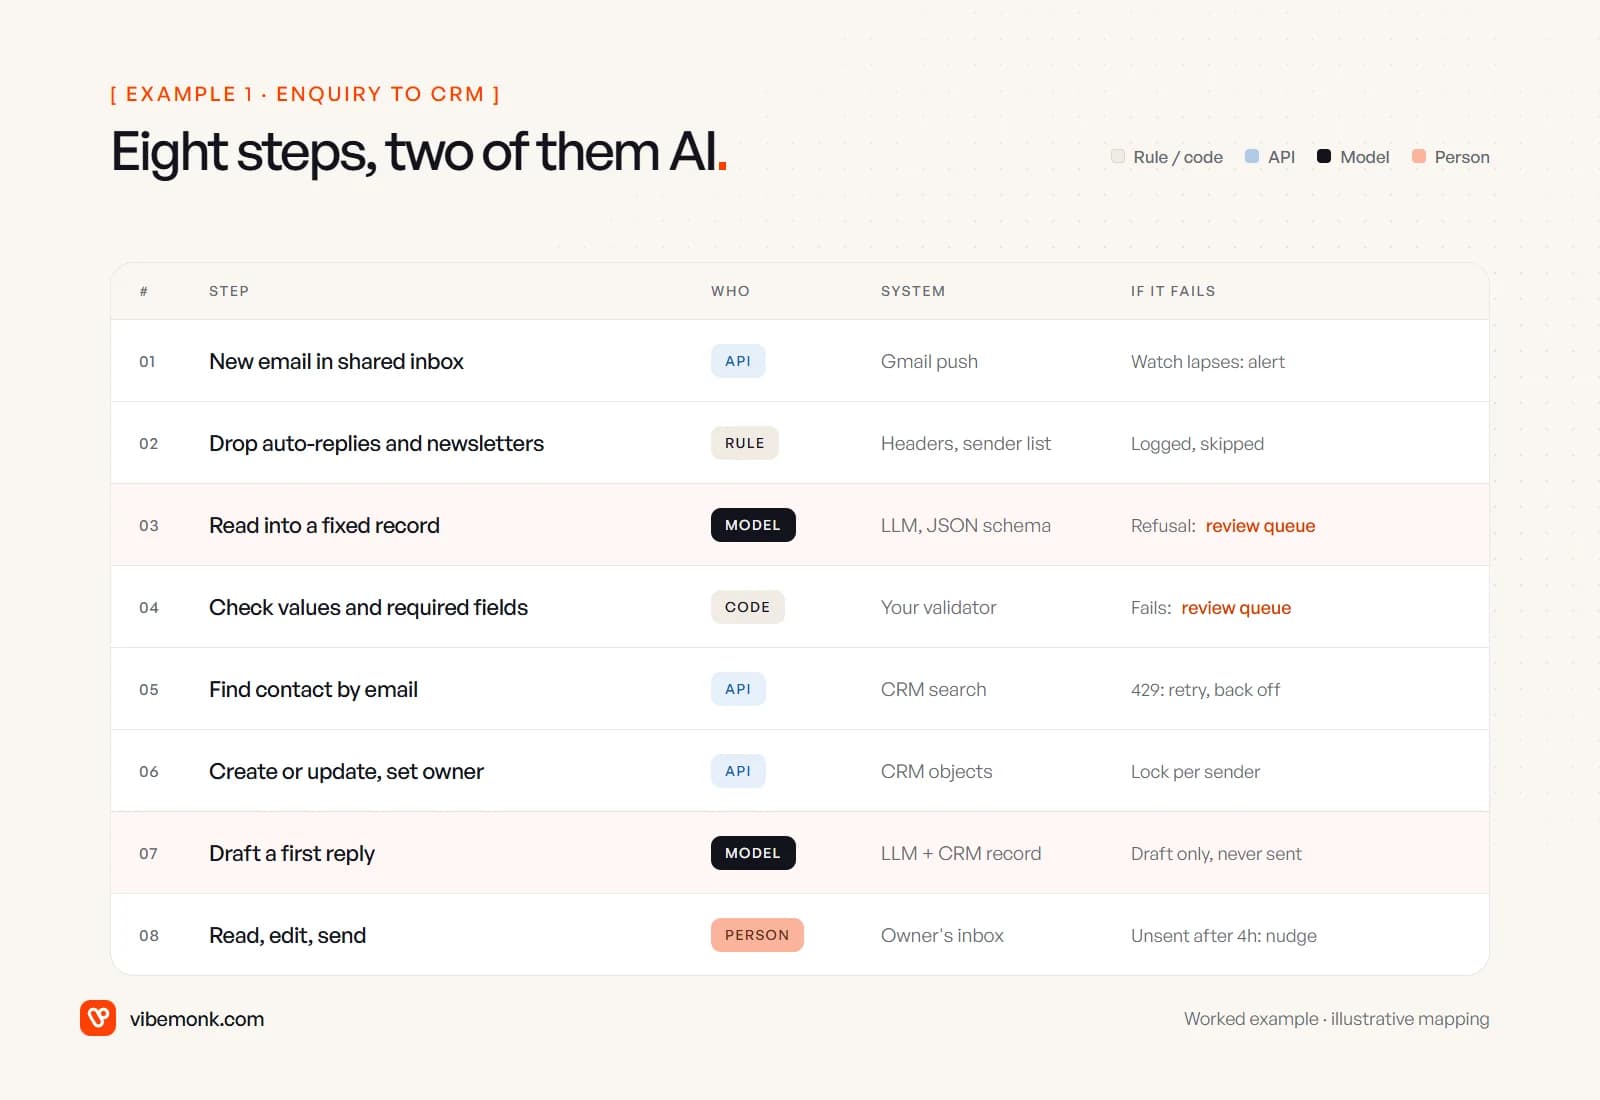Screen dimensions: 1600x1100
Task: Click the API badge in row 01
Action: coord(738,361)
